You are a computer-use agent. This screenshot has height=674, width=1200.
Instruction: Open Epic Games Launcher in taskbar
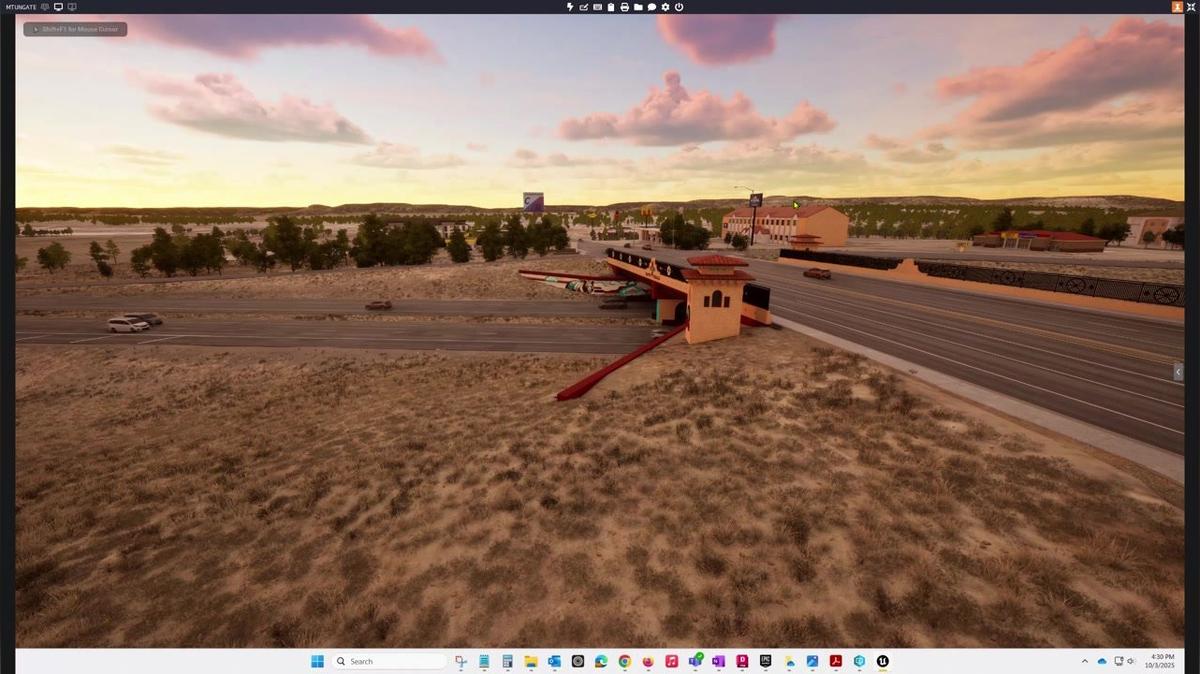click(x=765, y=661)
